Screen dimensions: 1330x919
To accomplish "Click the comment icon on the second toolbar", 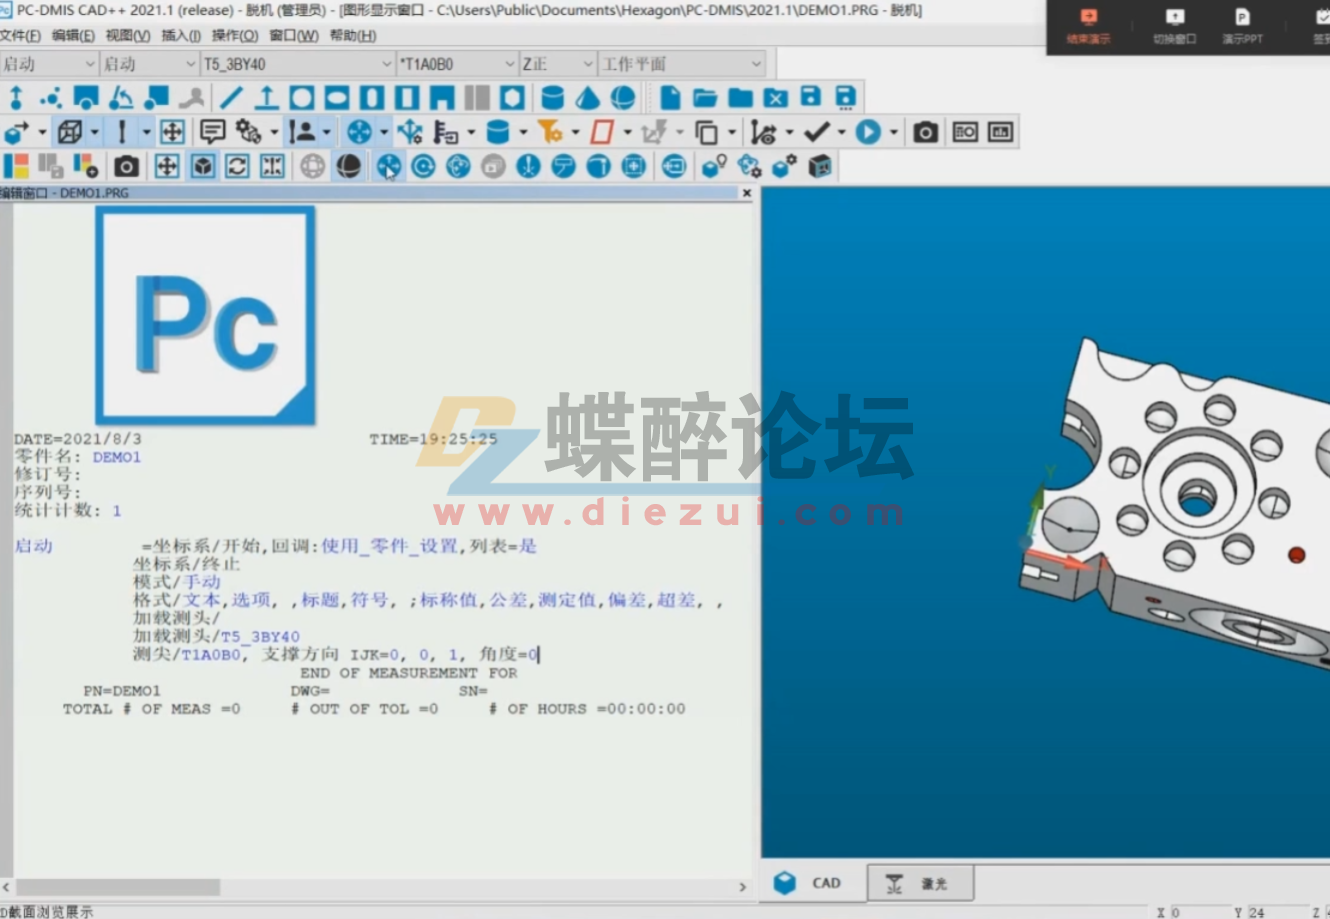I will tap(212, 131).
